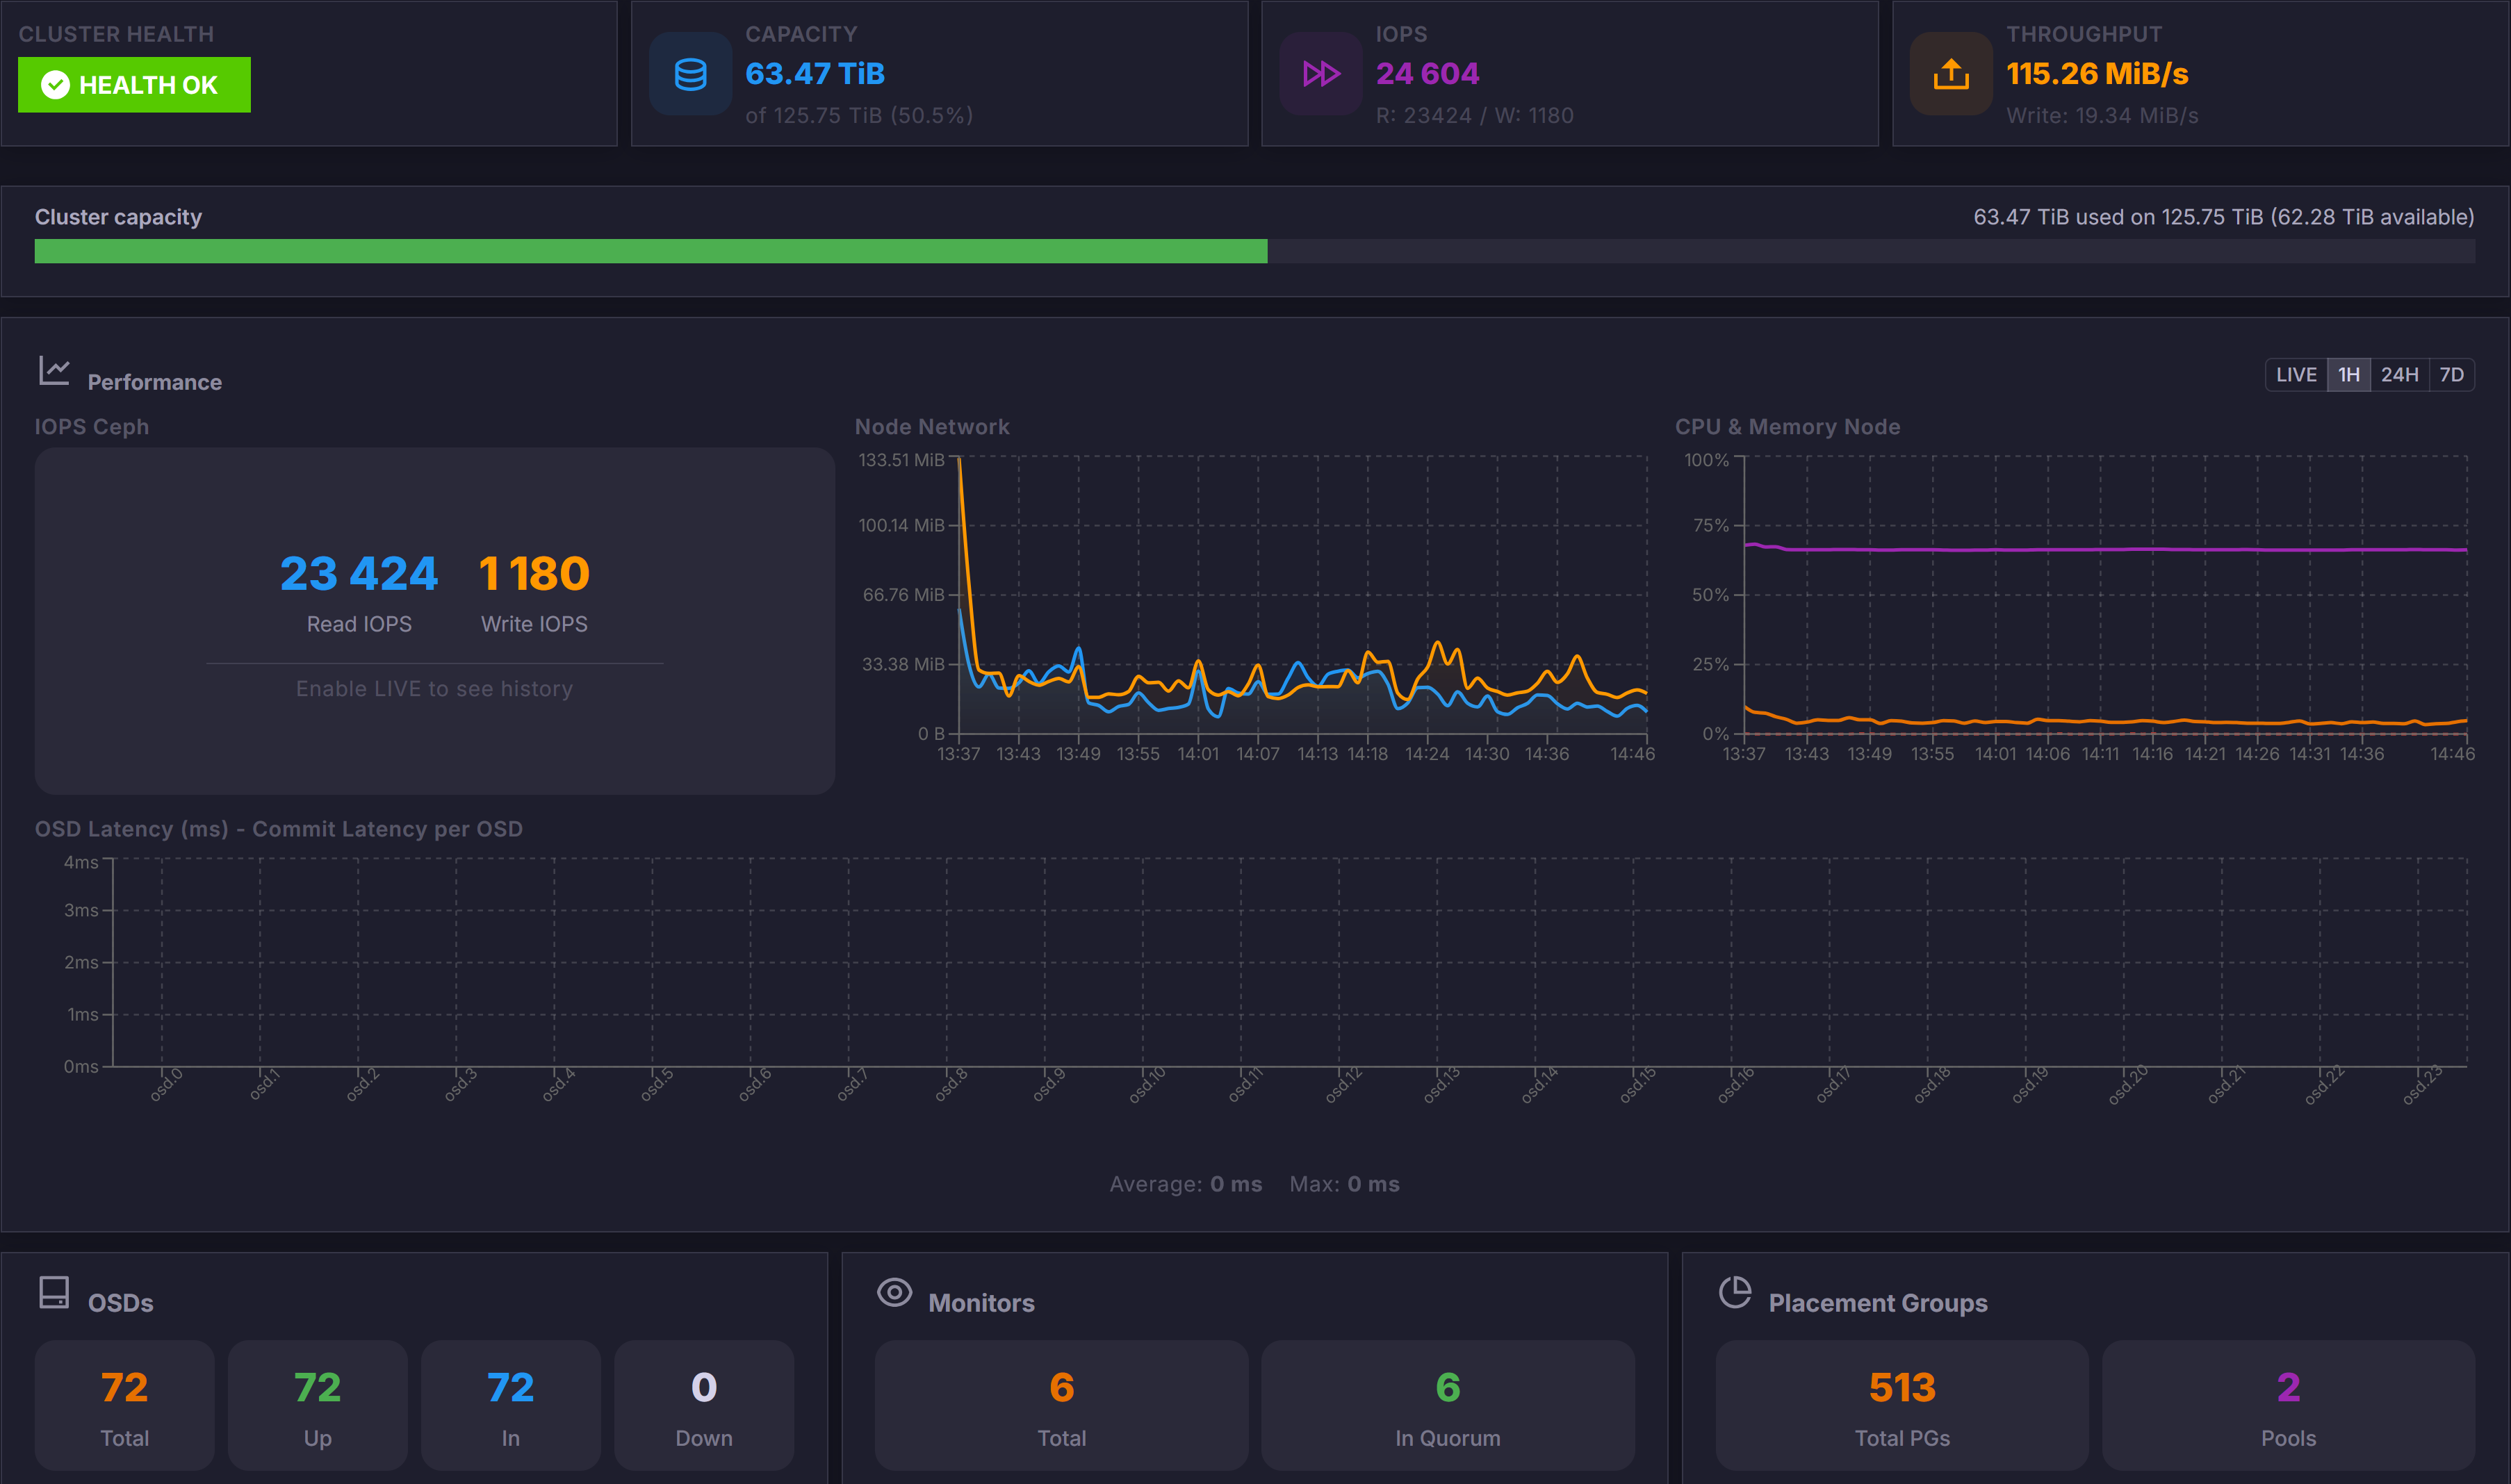Image resolution: width=2511 pixels, height=1484 pixels.
Task: Expand the OSD Latency chart
Action: [1250, 960]
